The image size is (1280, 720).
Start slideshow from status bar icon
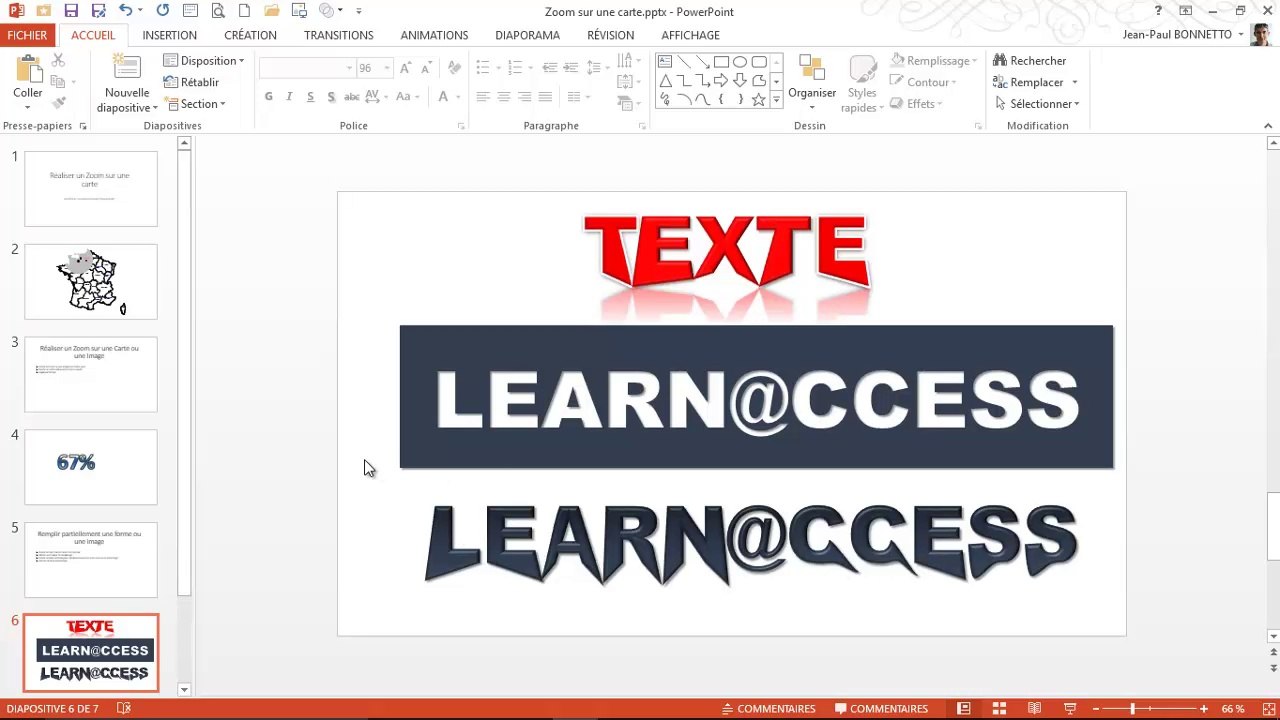click(1070, 709)
